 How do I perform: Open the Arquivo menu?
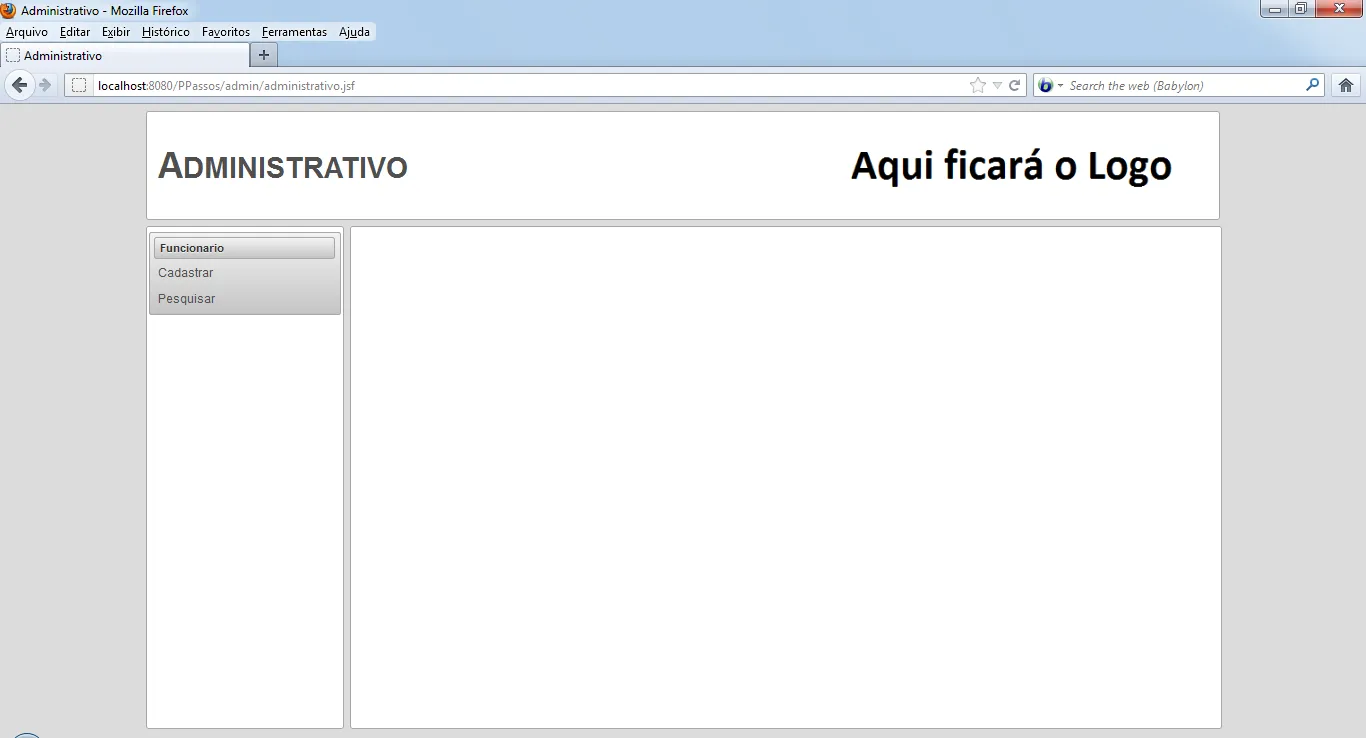[x=27, y=32]
